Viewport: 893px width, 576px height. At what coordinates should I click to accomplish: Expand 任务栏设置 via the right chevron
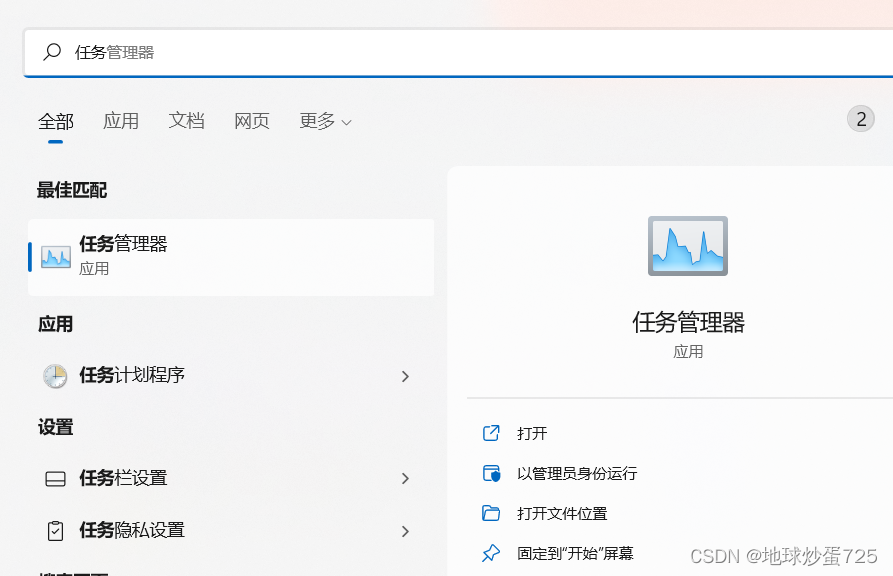(x=405, y=479)
